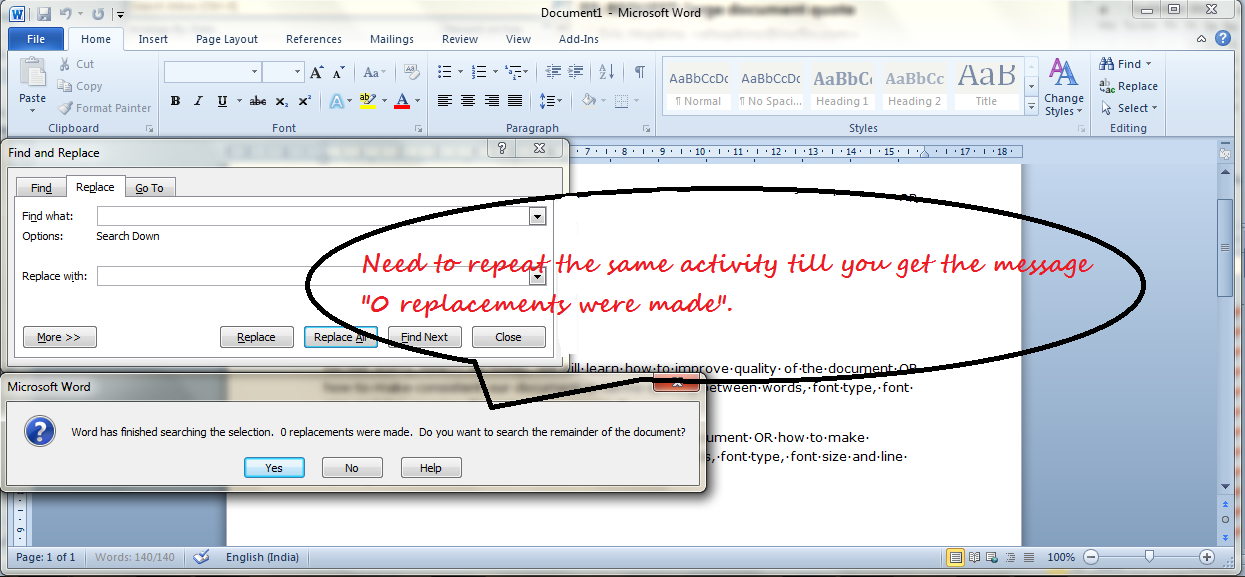Open the Find what dropdown
The height and width of the screenshot is (577, 1245).
[537, 215]
